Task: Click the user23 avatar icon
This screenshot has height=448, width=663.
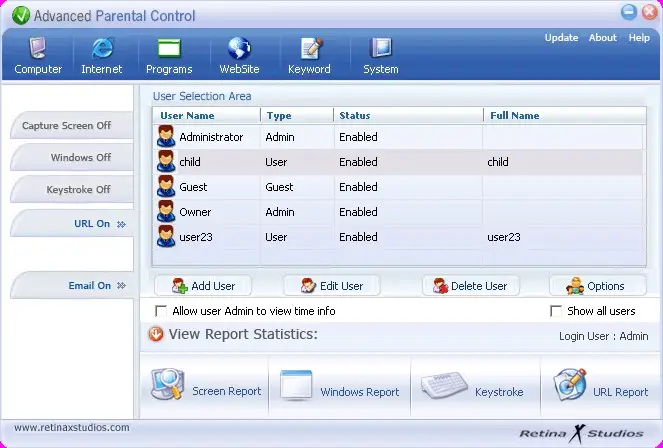Action: coord(166,236)
